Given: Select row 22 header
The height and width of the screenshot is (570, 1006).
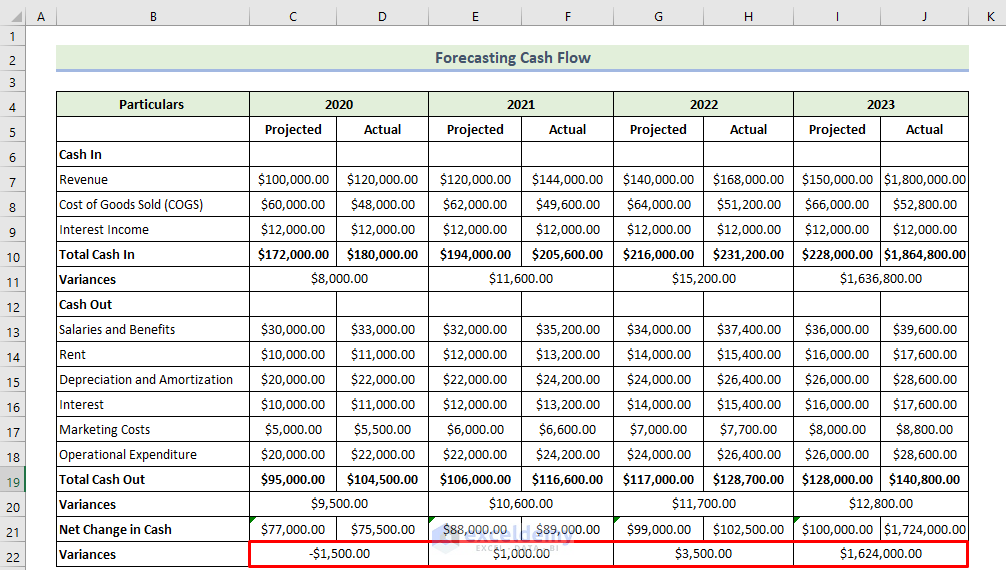Looking at the screenshot, I should coord(12,555).
